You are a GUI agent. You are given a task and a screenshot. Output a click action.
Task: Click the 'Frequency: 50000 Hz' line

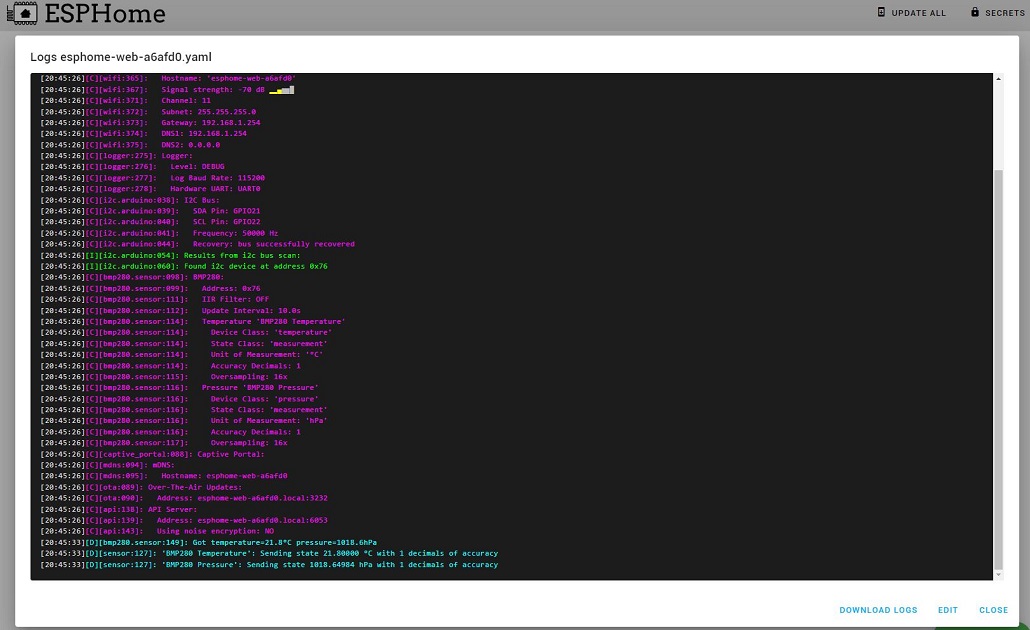point(160,233)
